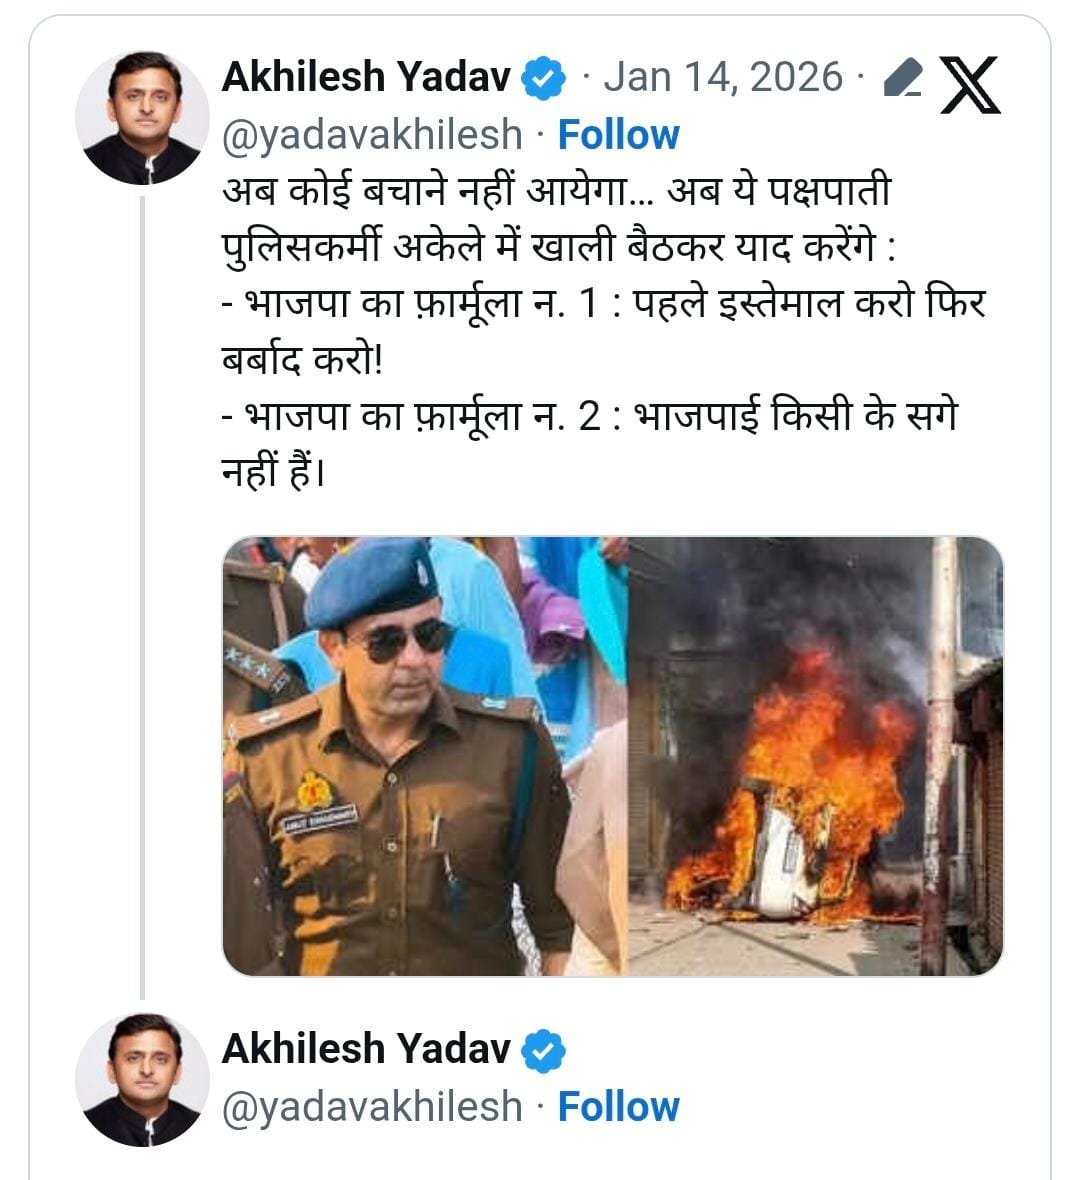The image size is (1080, 1180).
Task: Click the top Akhilesh Yadav display name
Action: [x=365, y=77]
